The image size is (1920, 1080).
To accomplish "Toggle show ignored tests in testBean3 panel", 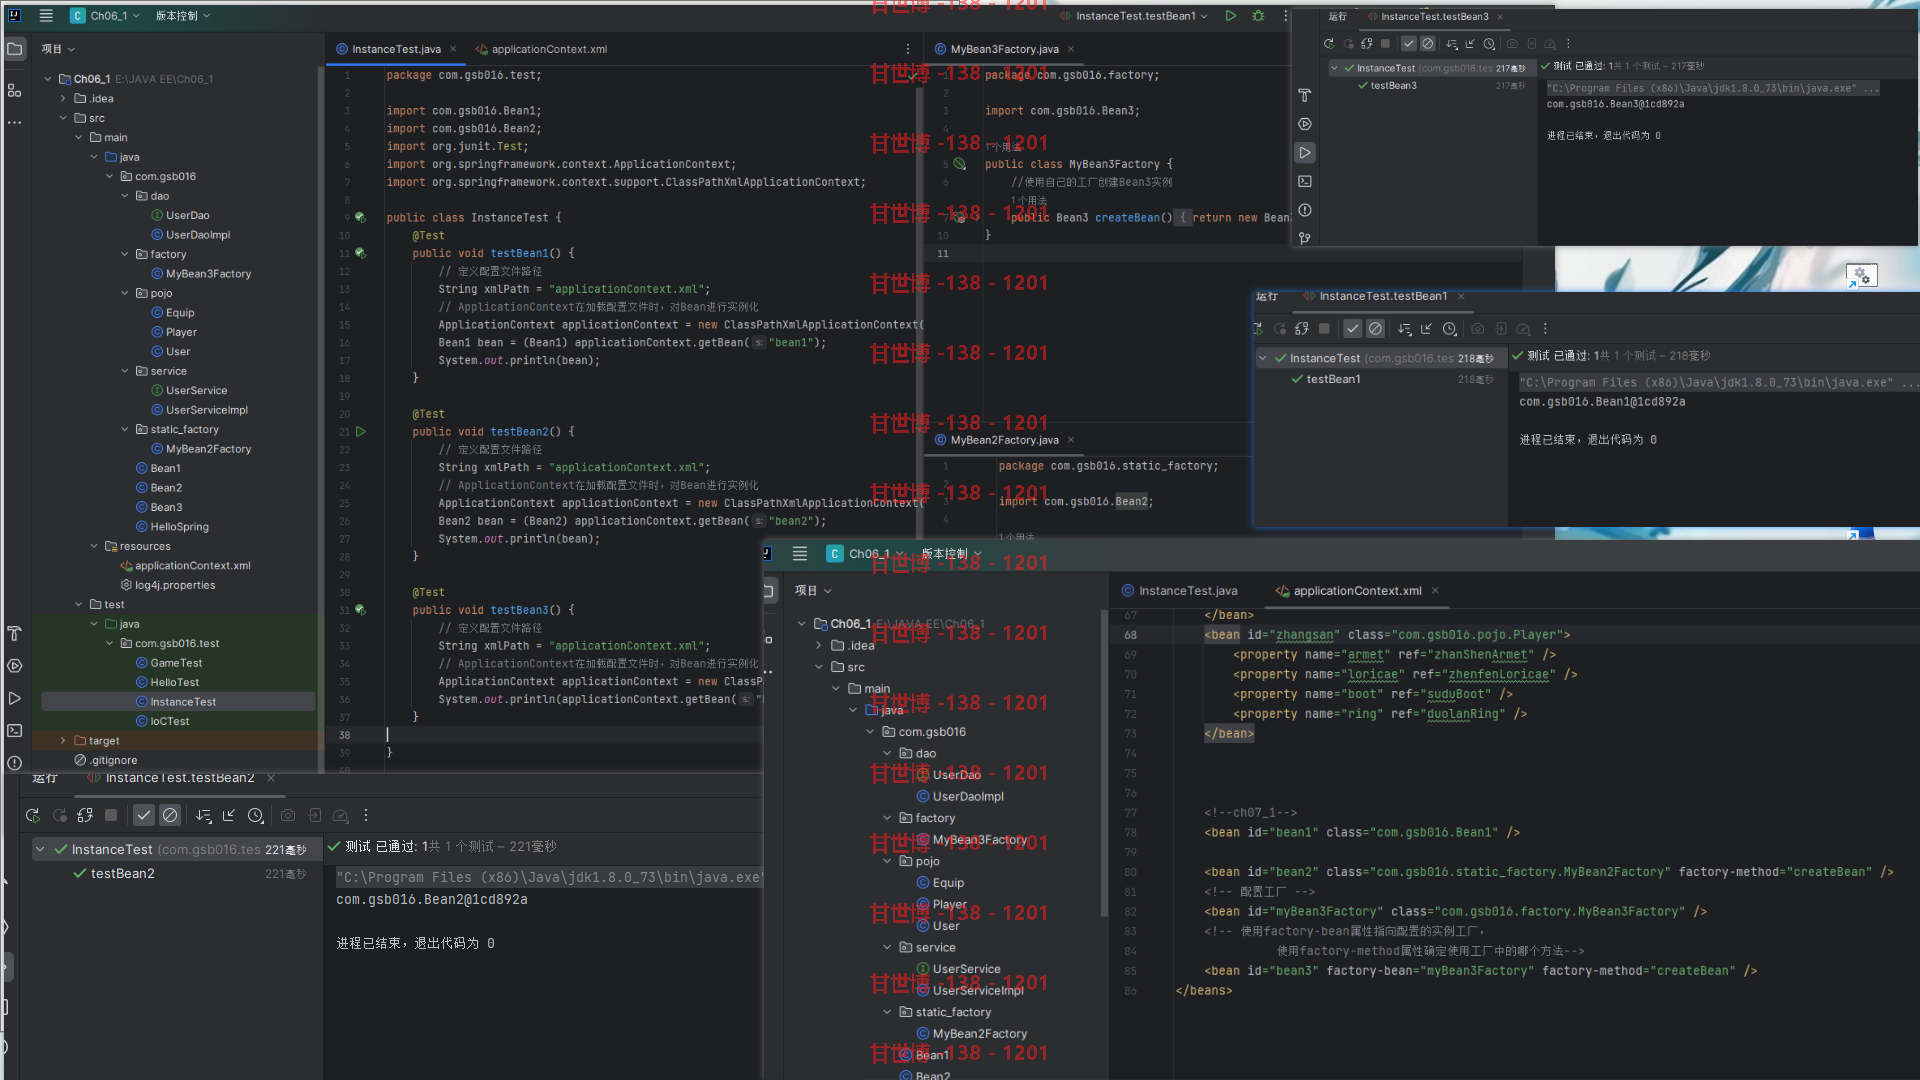I will click(1428, 43).
